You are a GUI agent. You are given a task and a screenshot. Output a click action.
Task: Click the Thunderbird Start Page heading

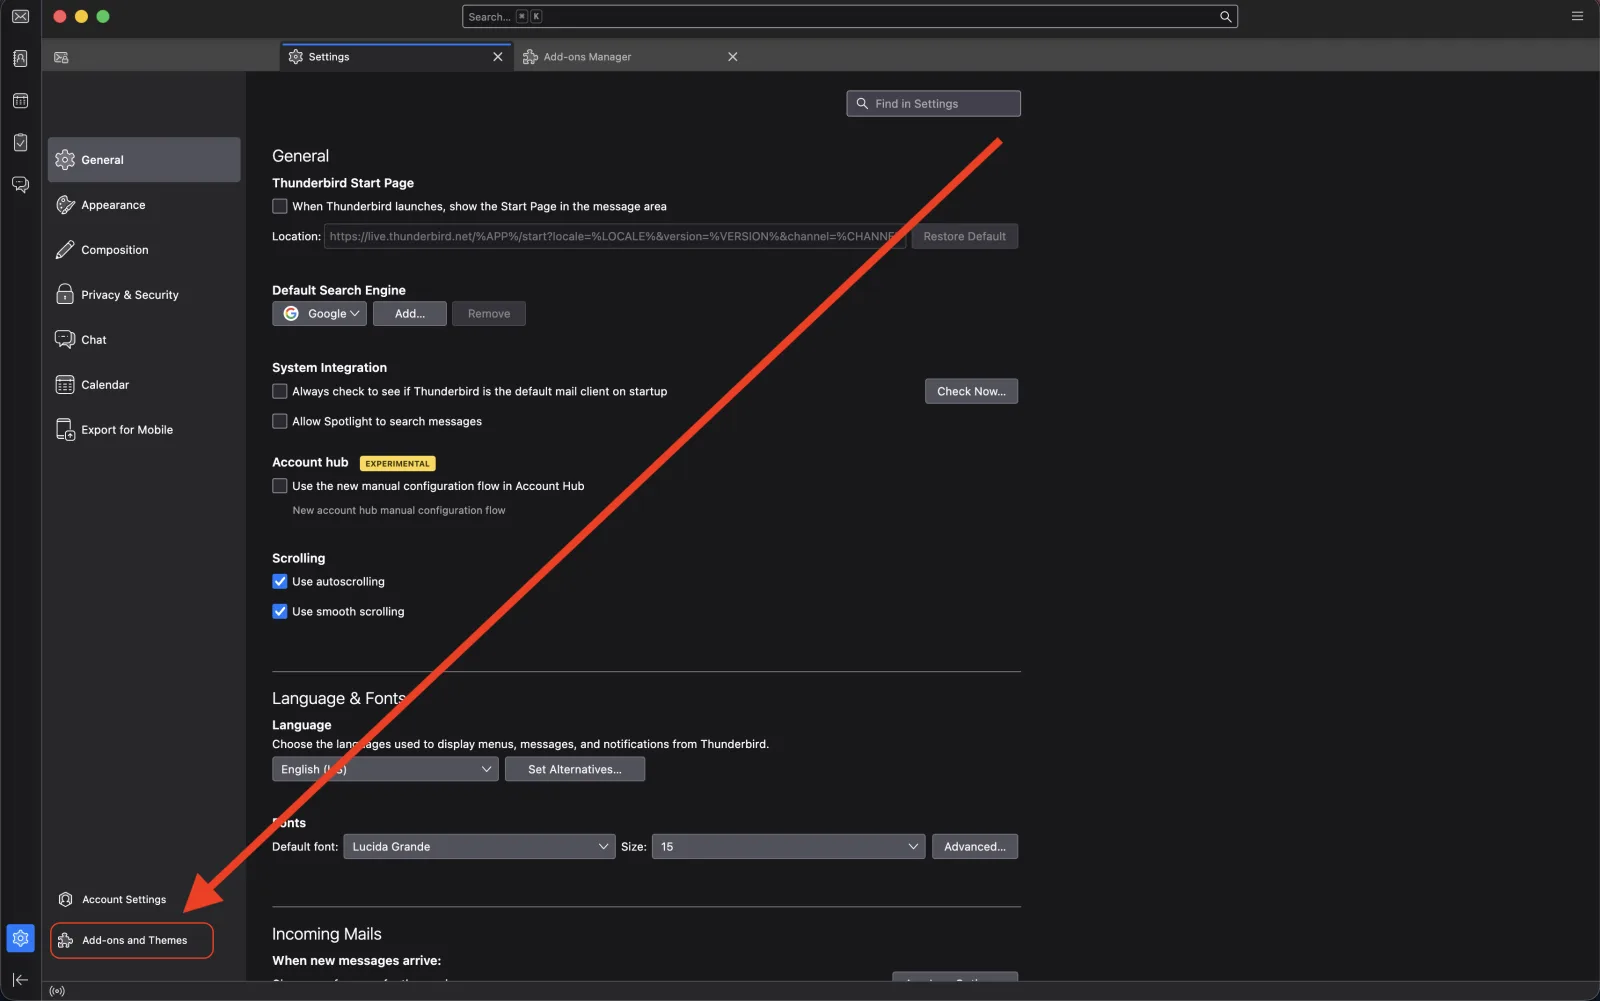[343, 183]
